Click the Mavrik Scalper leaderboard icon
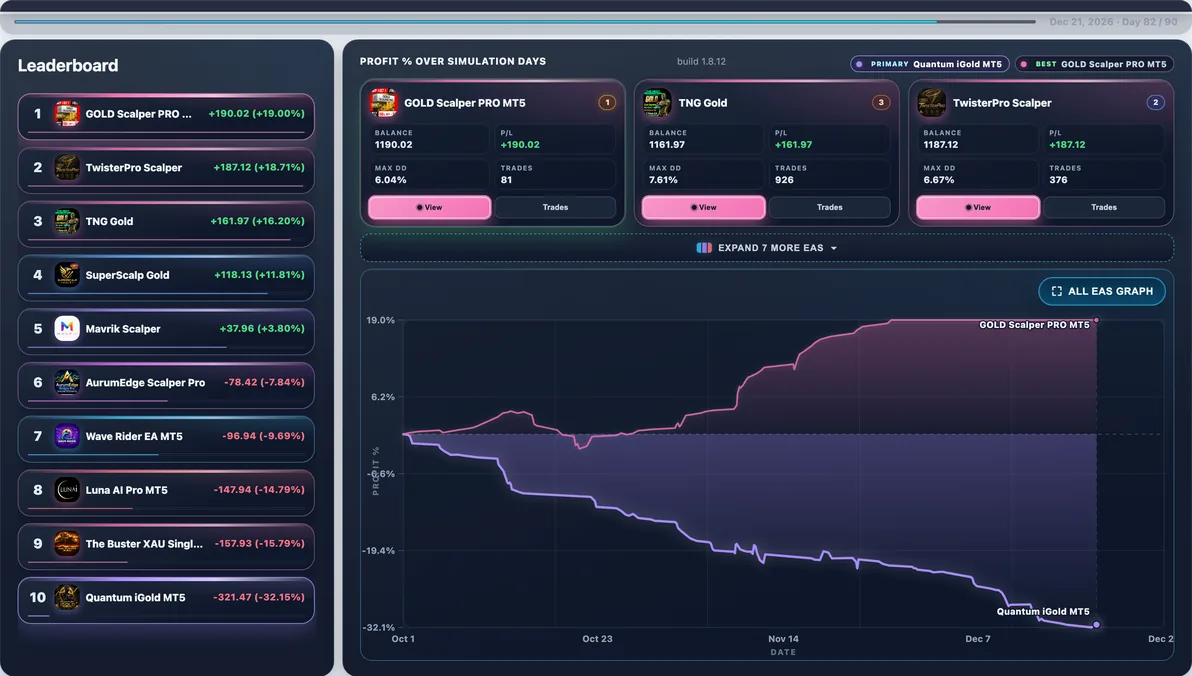Screen dimensions: 1192x676 pos(67,328)
